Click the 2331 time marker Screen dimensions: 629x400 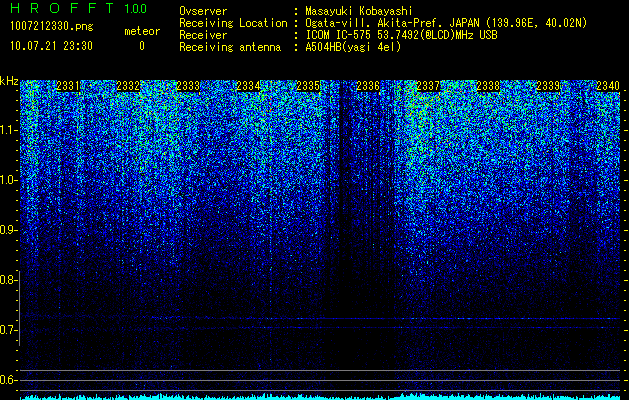click(x=68, y=86)
